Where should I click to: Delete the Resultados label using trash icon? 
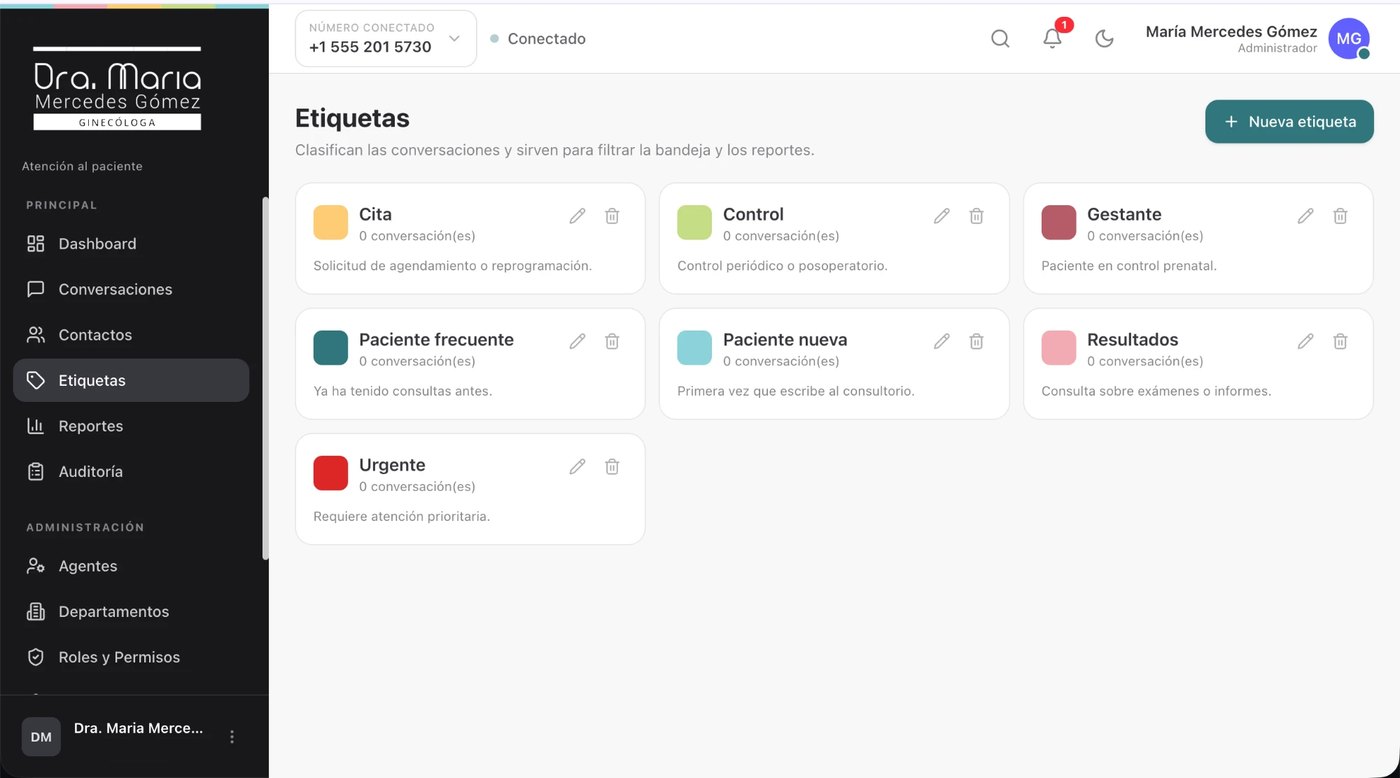[1340, 341]
